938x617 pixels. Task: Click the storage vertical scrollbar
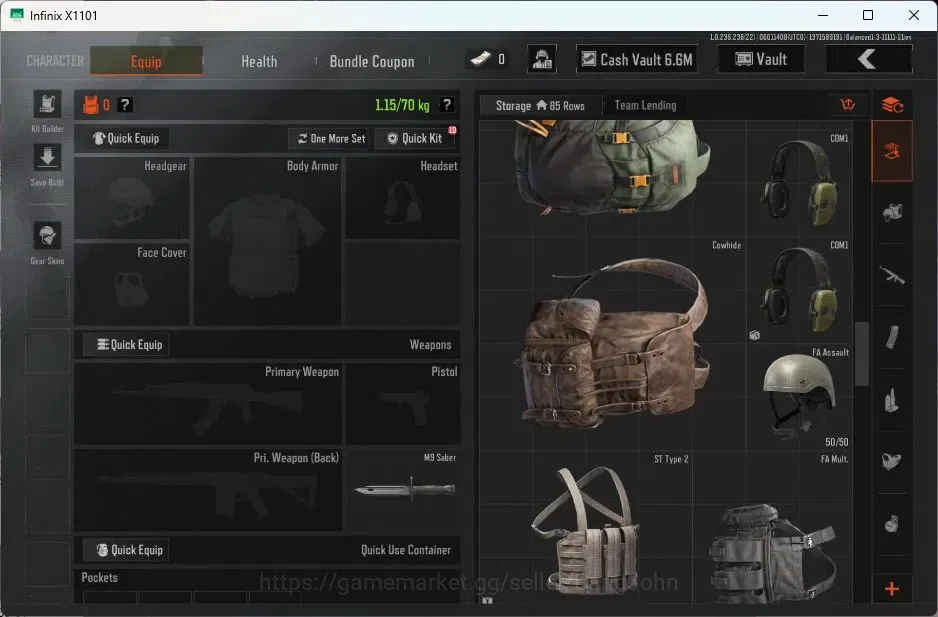coord(862,353)
